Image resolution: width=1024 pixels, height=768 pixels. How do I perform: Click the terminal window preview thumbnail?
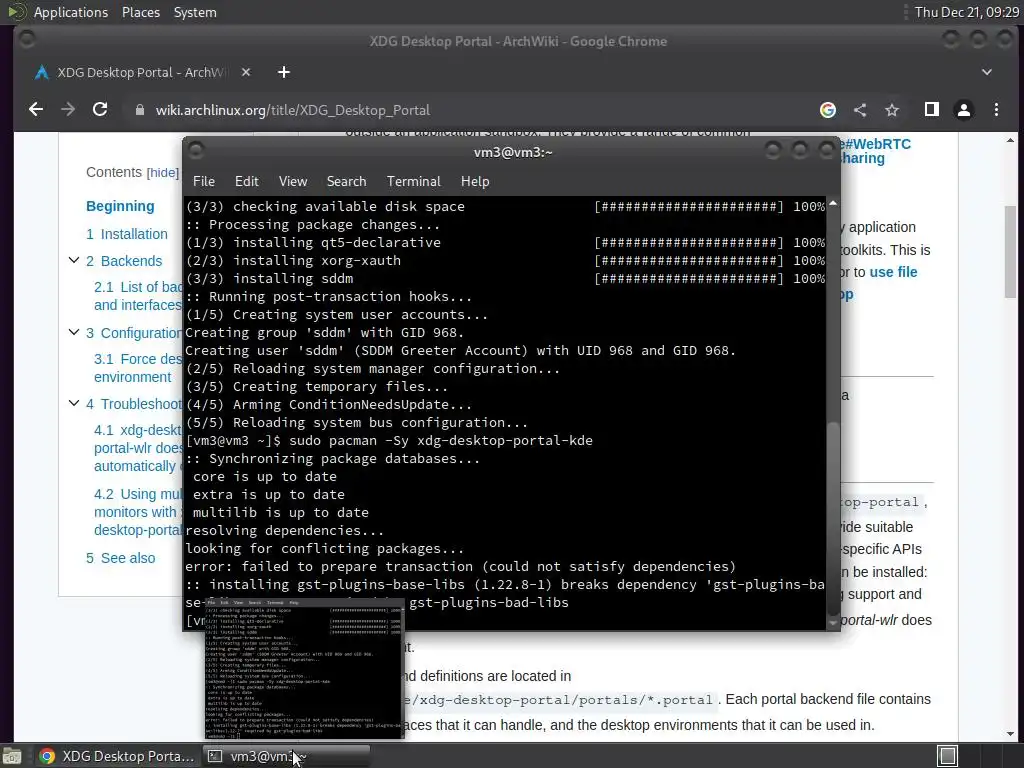(x=304, y=669)
